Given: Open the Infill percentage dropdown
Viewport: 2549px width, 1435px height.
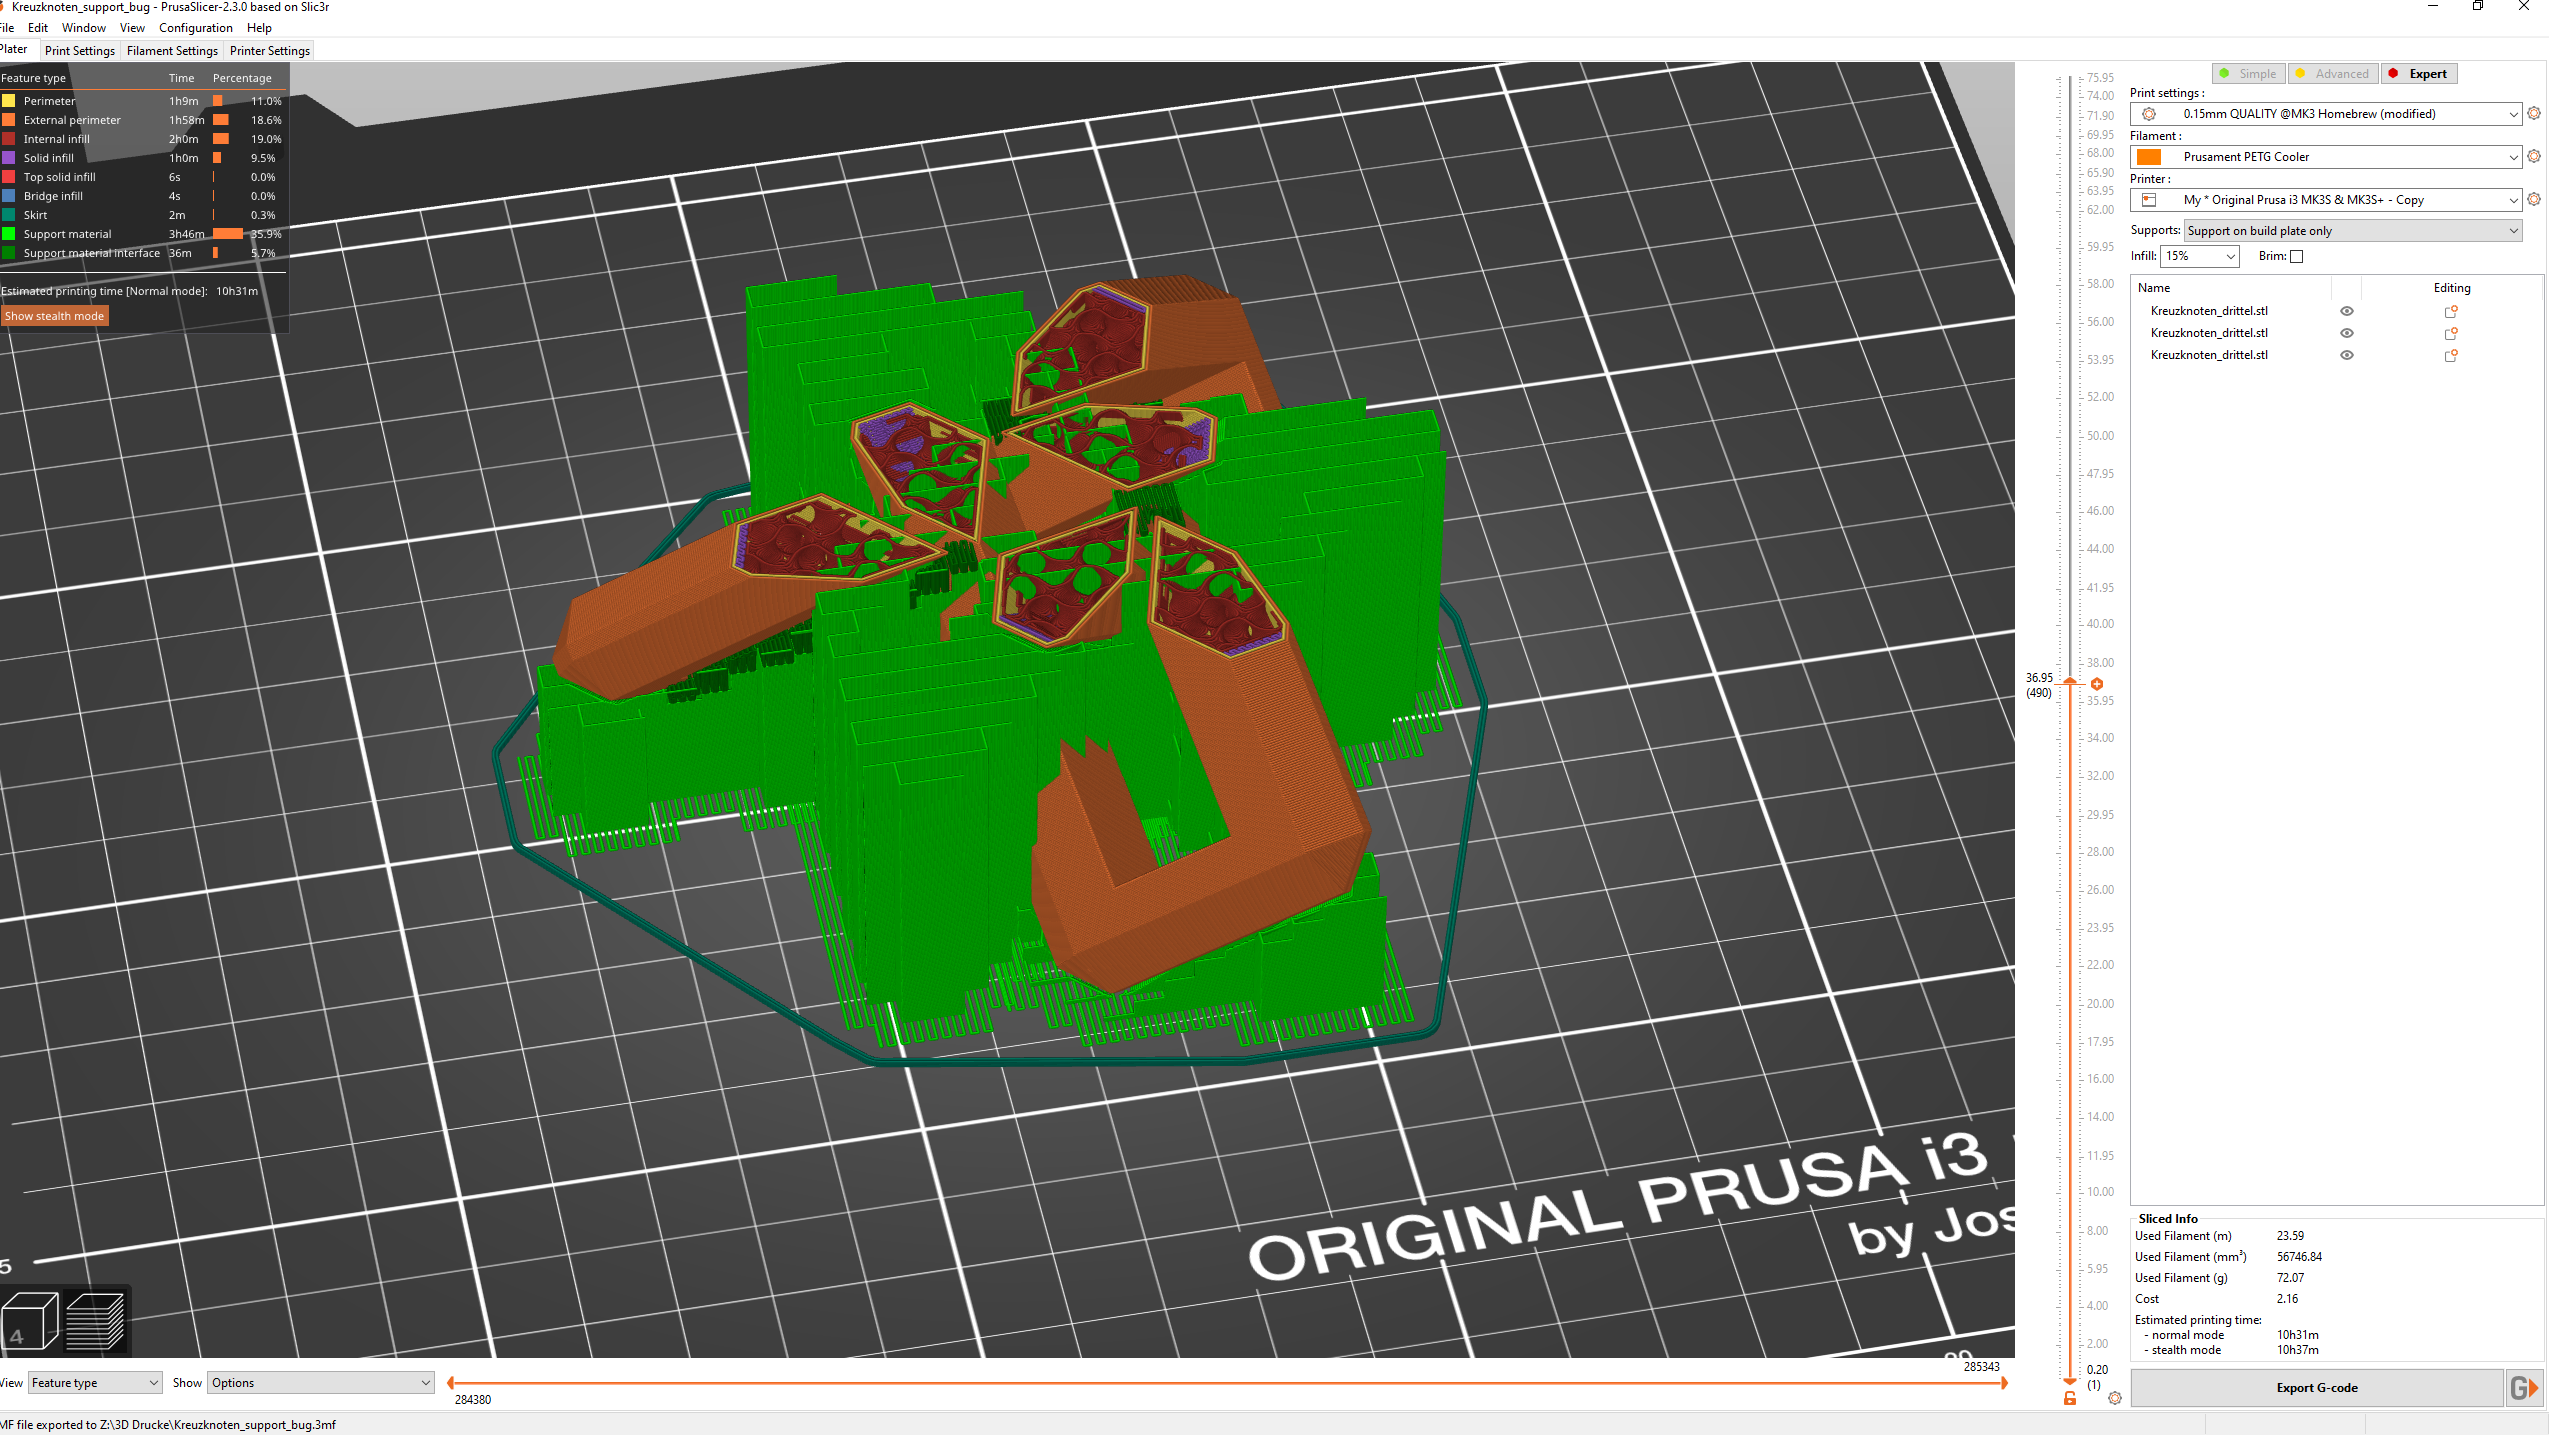Looking at the screenshot, I should [2198, 256].
